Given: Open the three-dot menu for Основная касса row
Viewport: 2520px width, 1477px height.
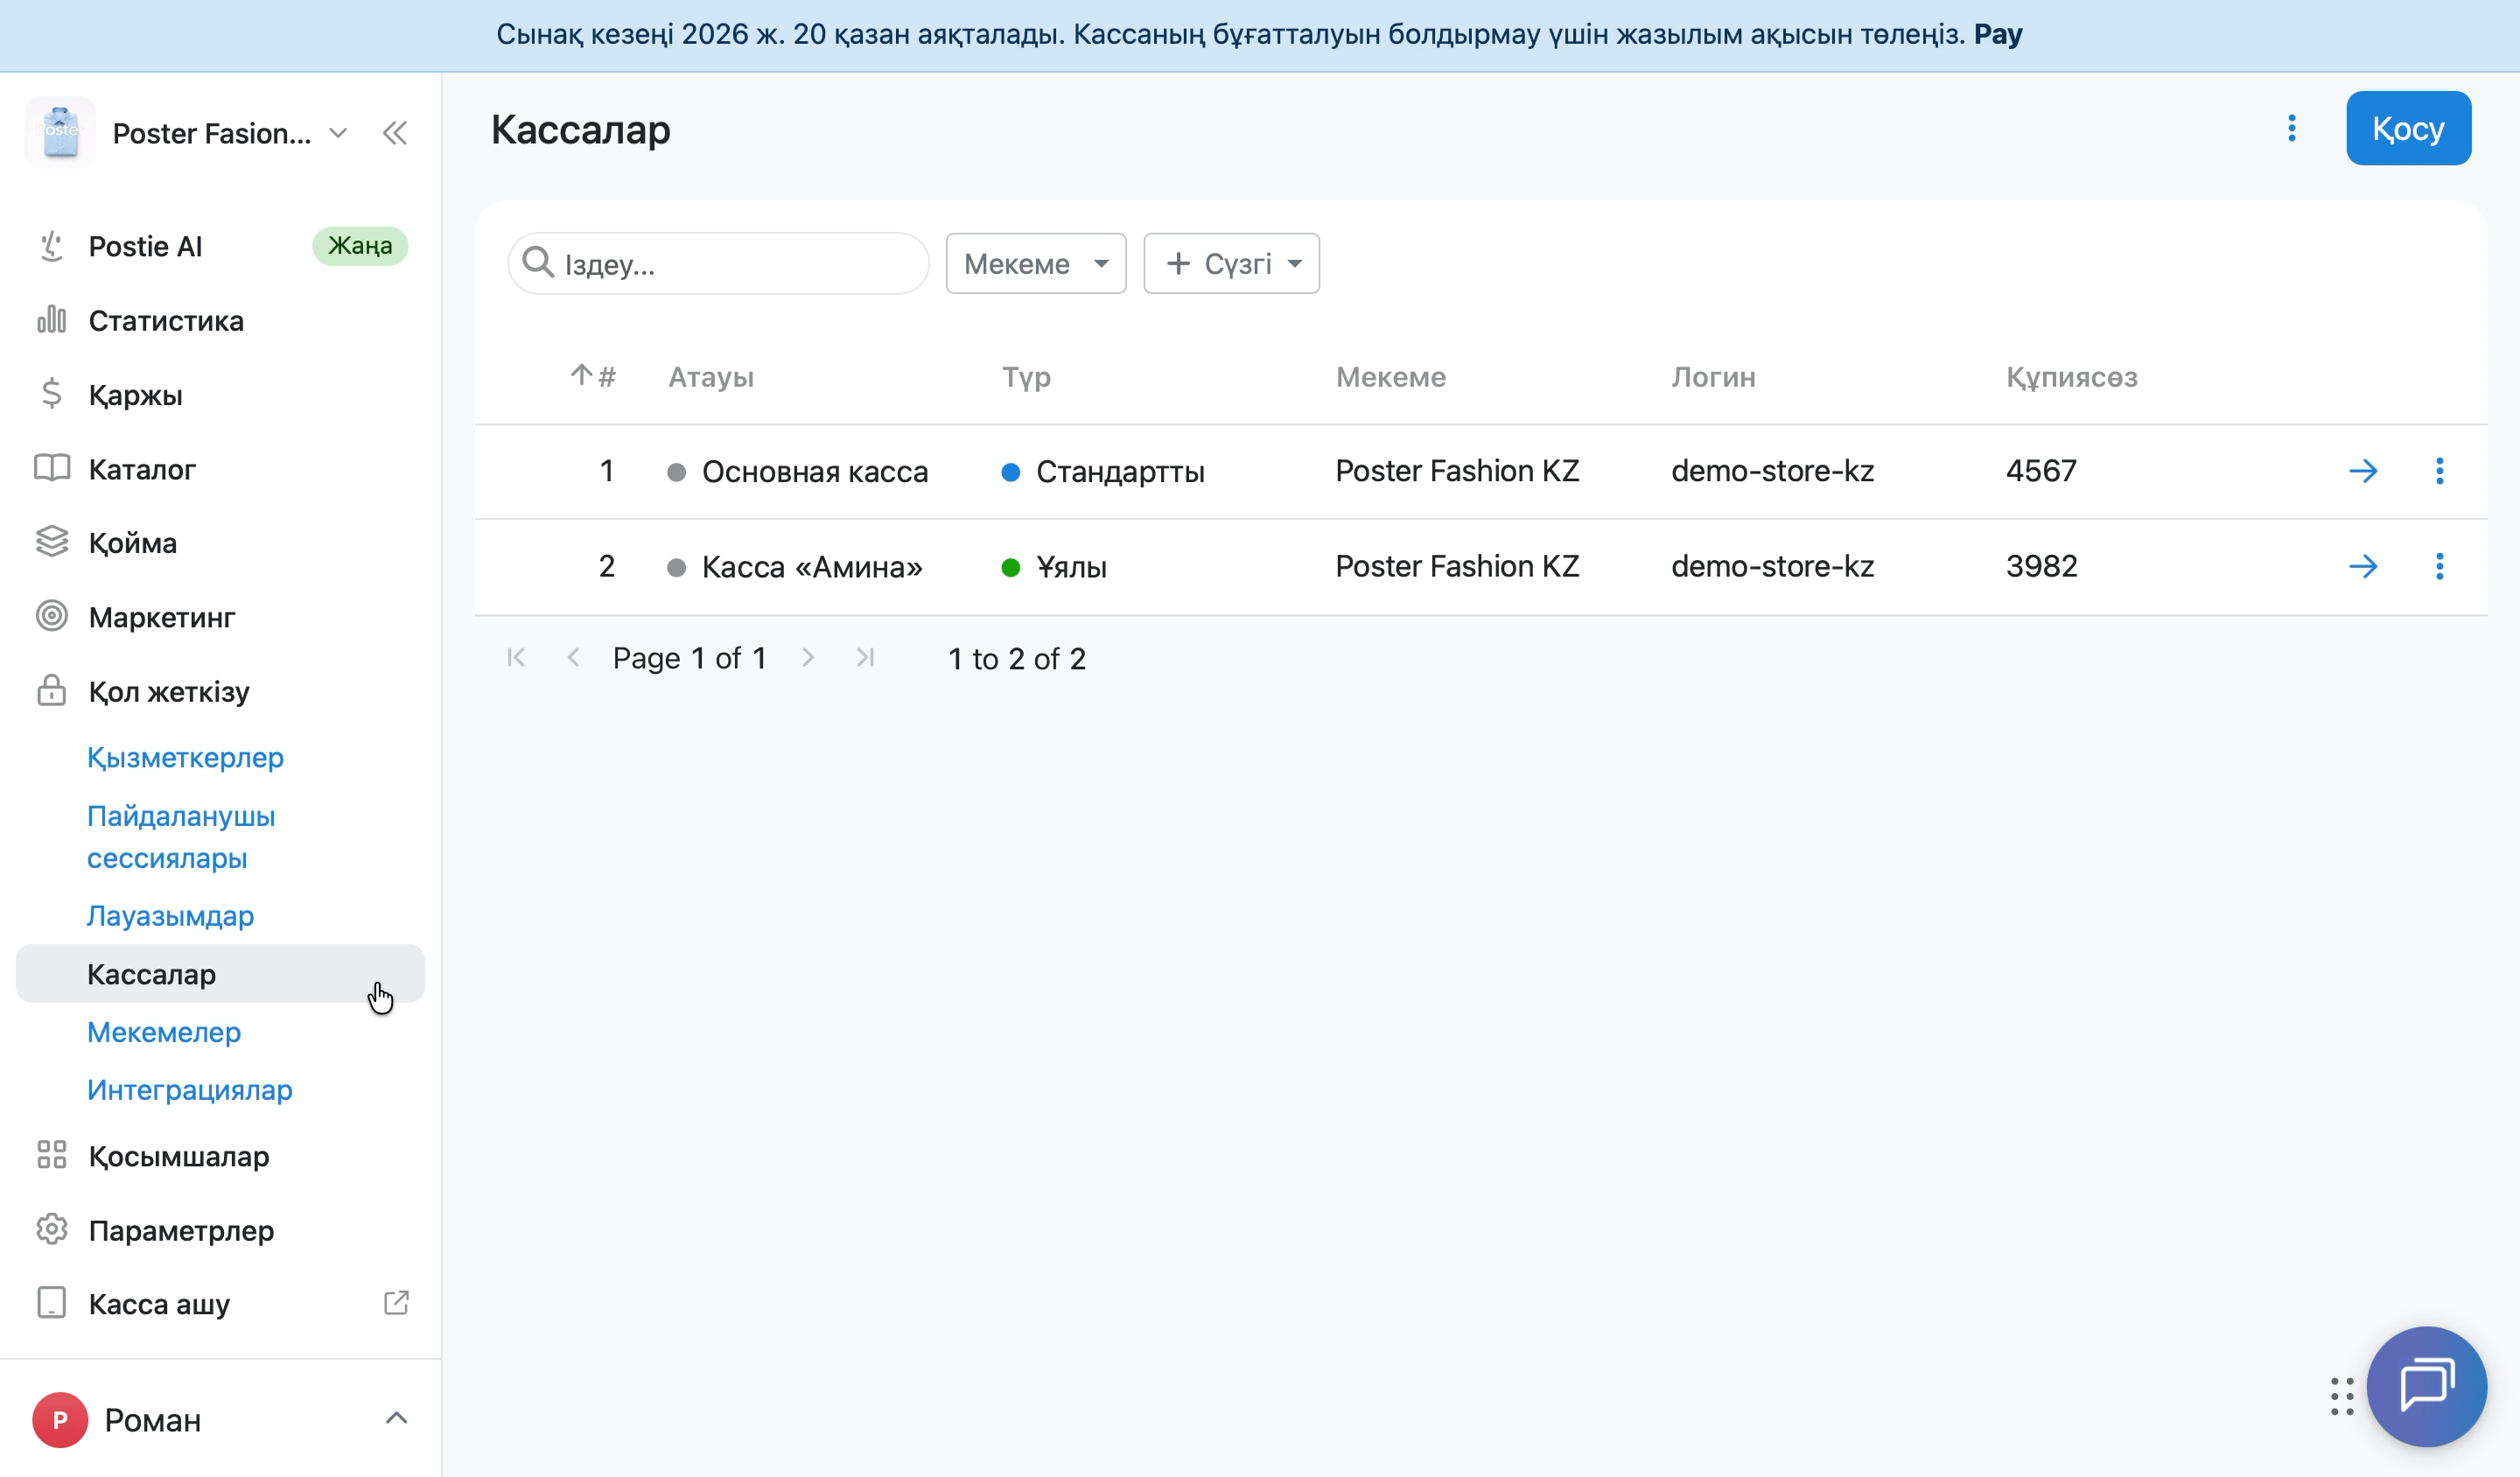Looking at the screenshot, I should [2439, 471].
